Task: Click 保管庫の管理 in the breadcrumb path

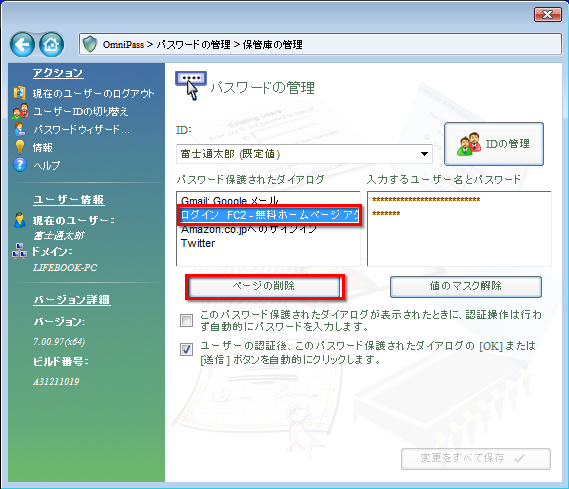Action: click(x=273, y=45)
